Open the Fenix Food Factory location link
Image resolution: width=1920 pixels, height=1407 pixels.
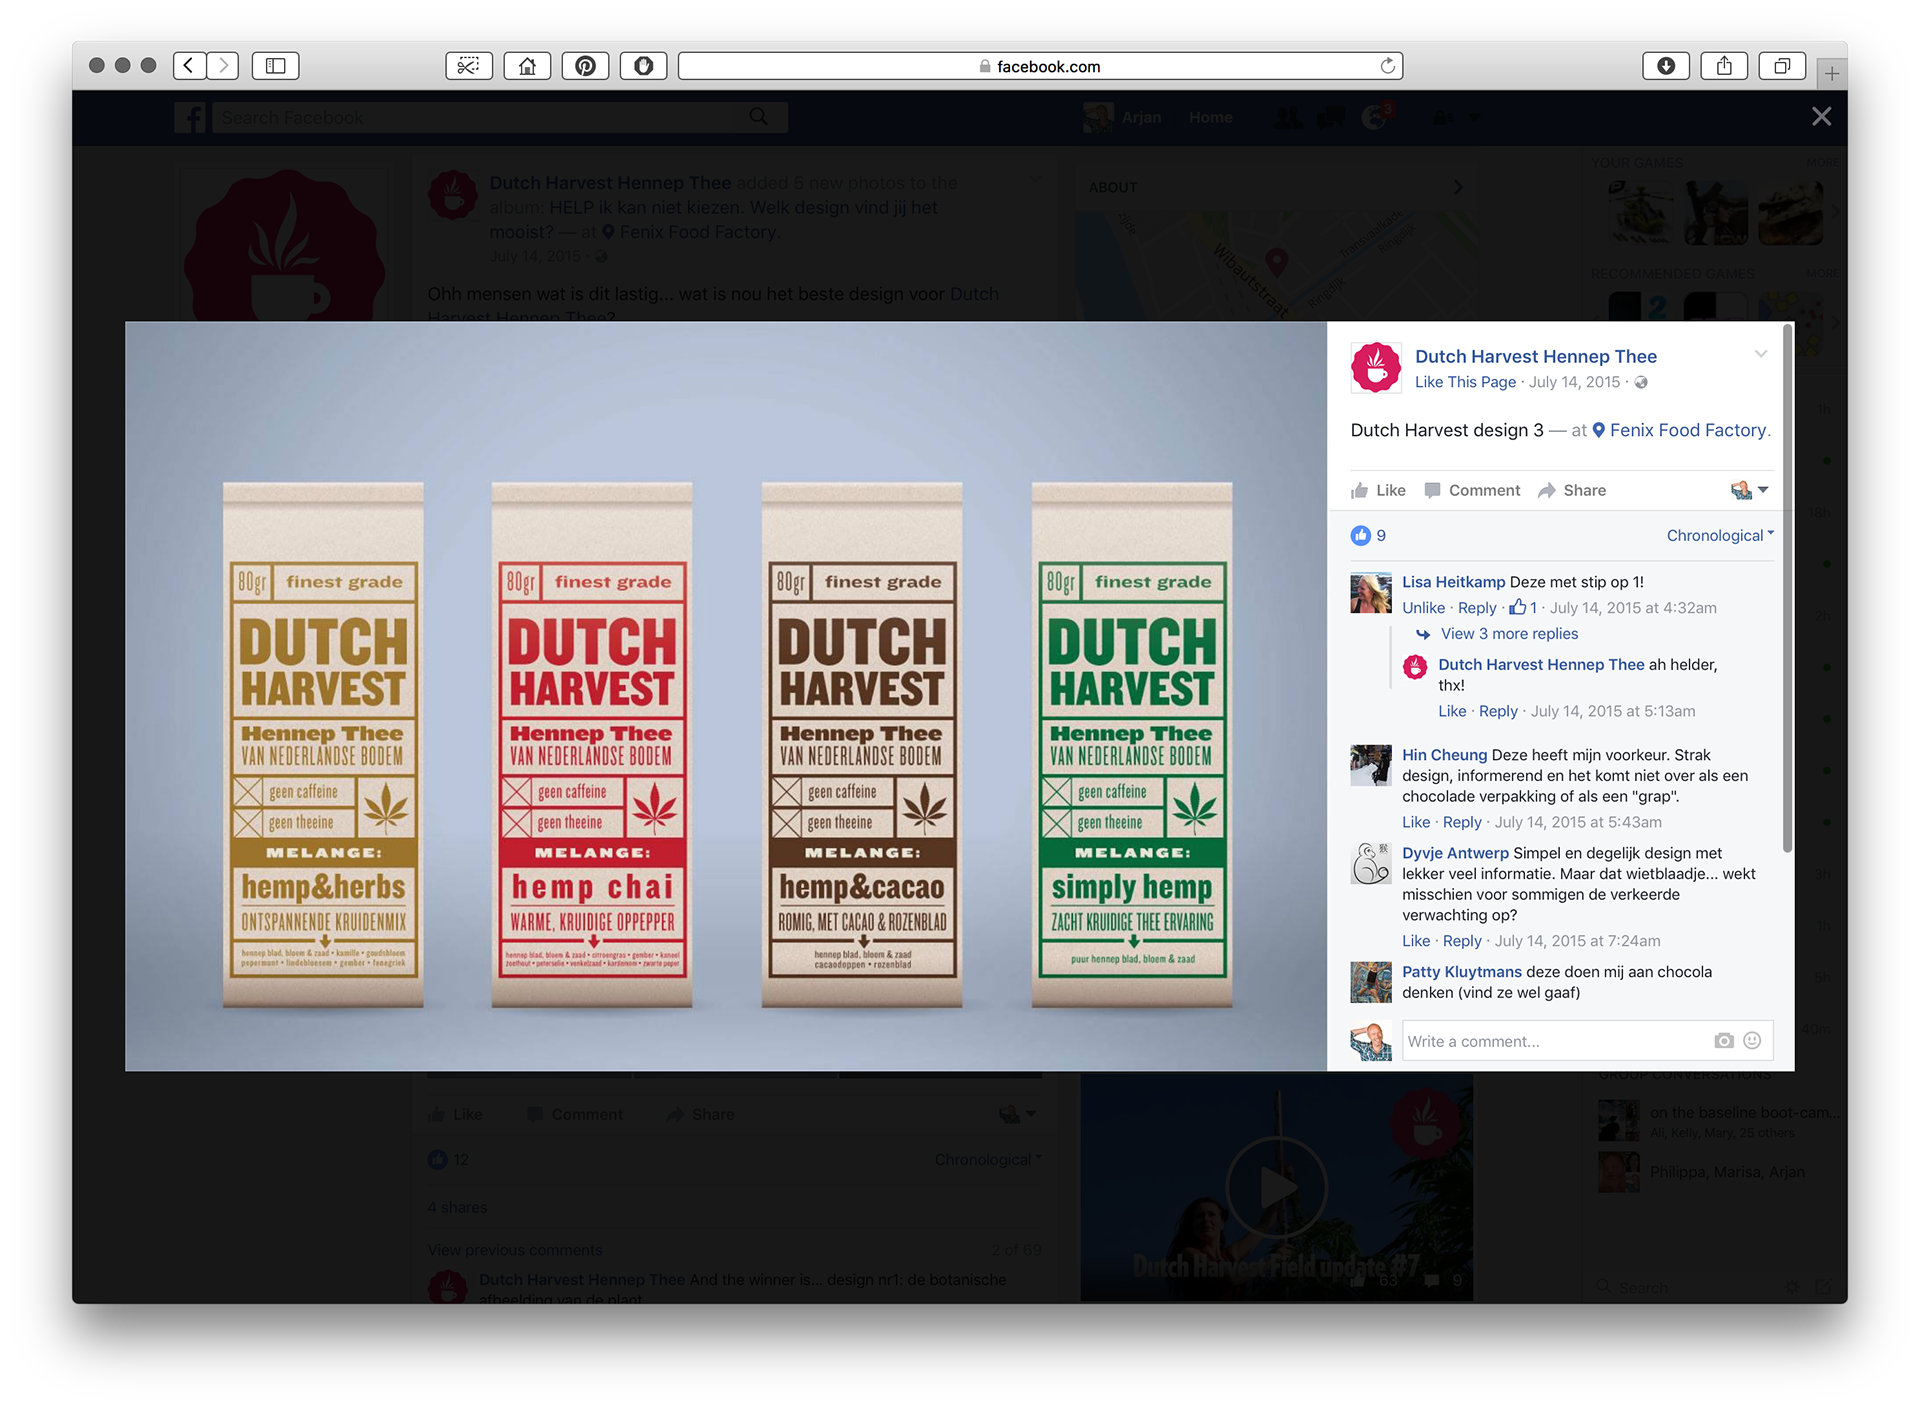[x=1687, y=431]
